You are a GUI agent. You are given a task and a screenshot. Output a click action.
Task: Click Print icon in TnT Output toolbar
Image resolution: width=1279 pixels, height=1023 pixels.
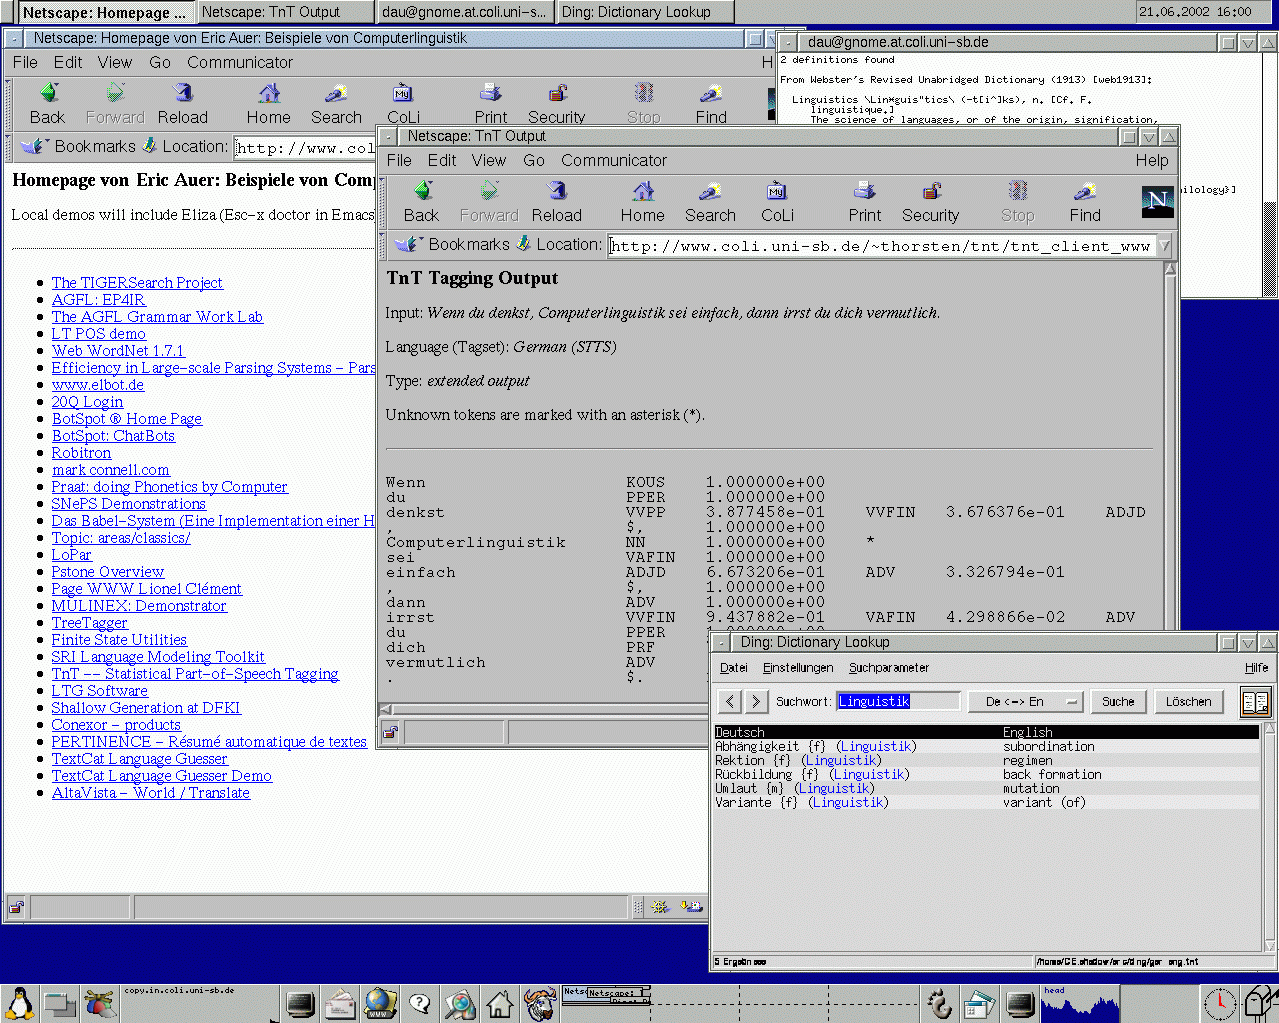click(x=864, y=190)
